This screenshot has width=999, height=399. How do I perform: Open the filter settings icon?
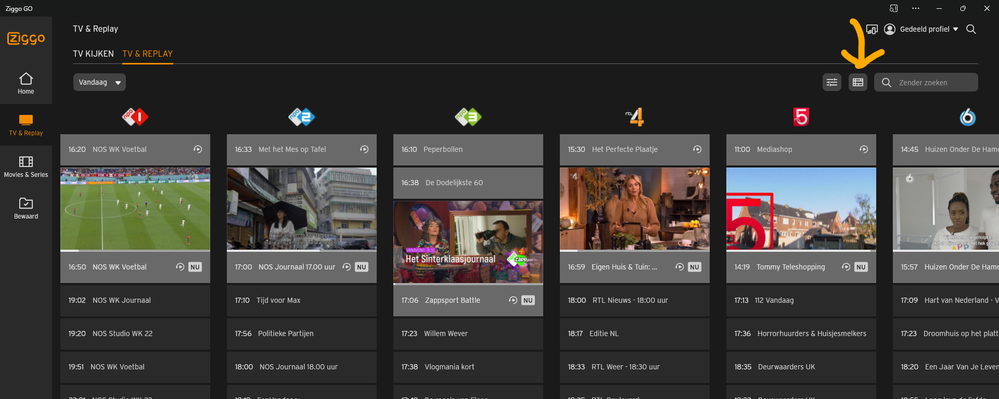point(831,82)
